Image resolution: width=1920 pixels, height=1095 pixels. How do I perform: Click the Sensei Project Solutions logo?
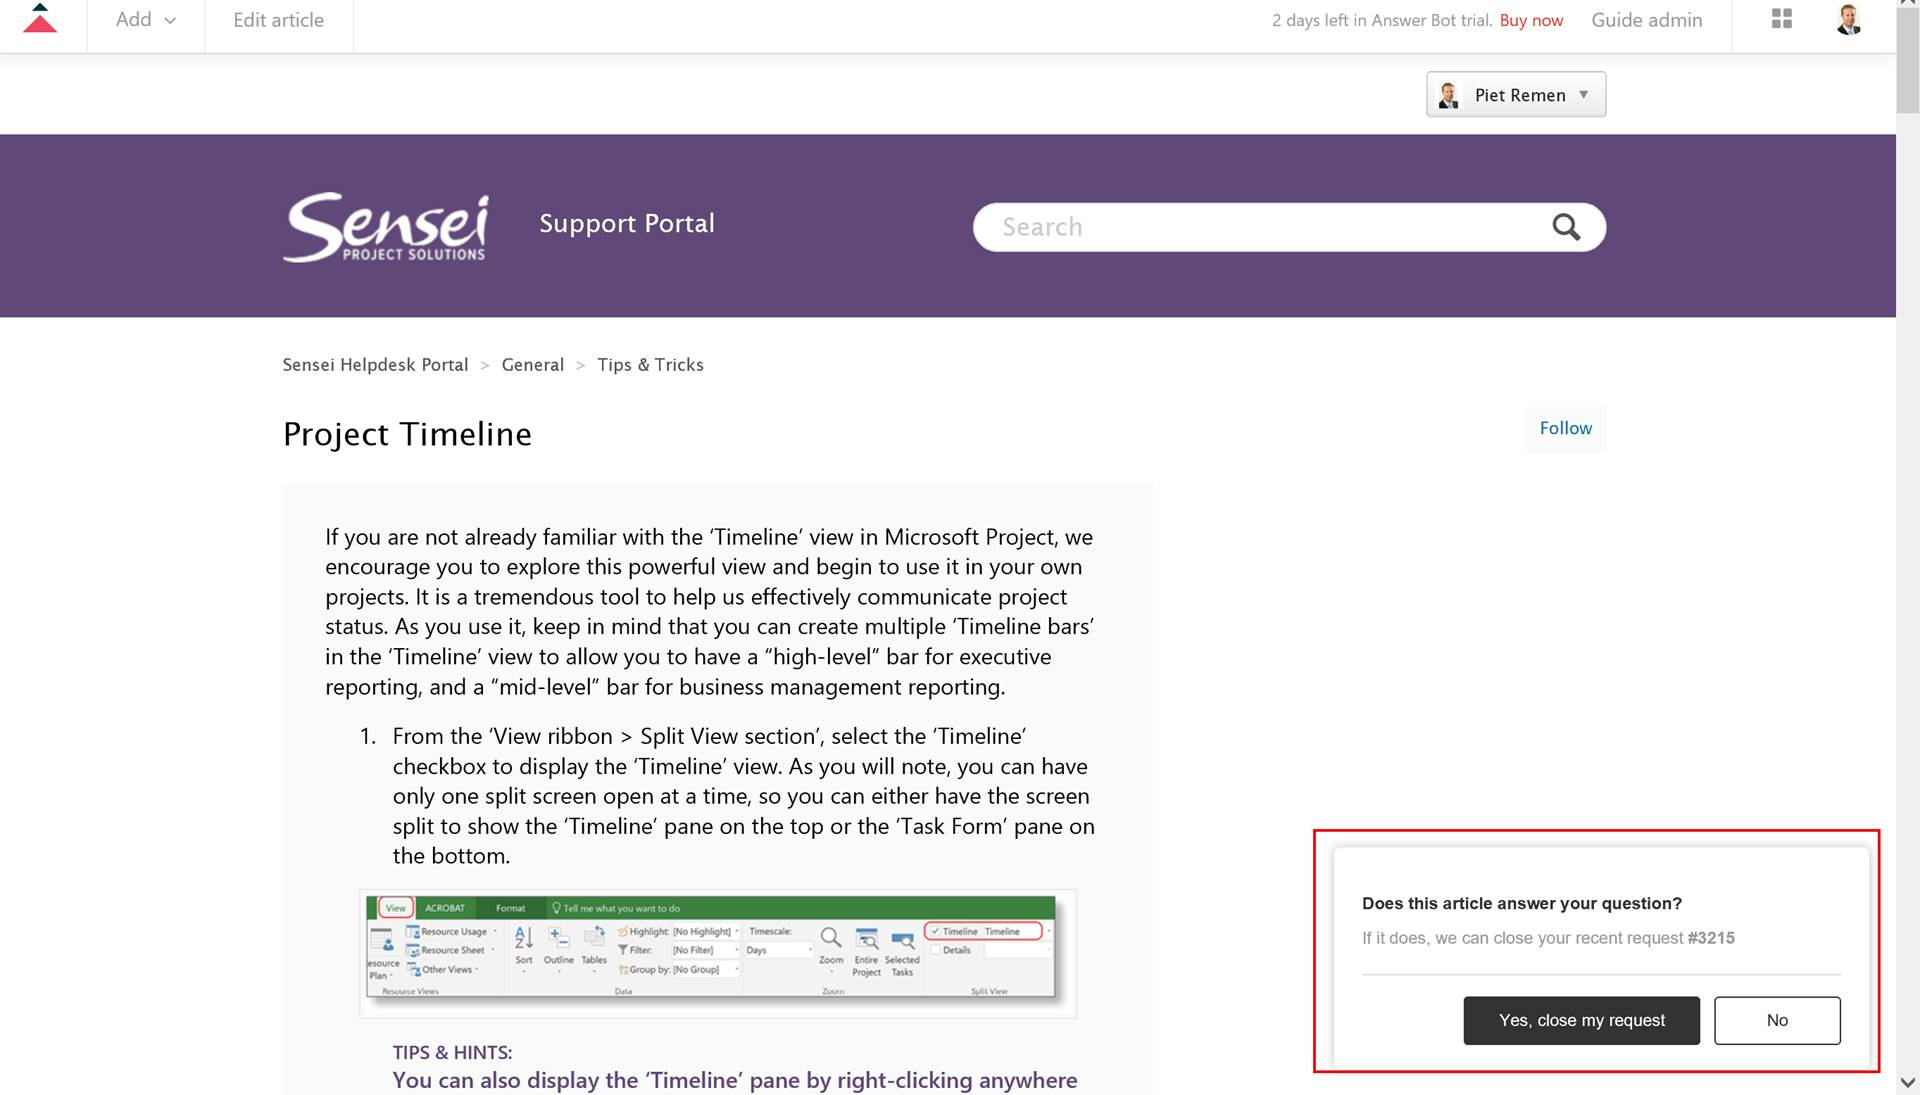(386, 227)
